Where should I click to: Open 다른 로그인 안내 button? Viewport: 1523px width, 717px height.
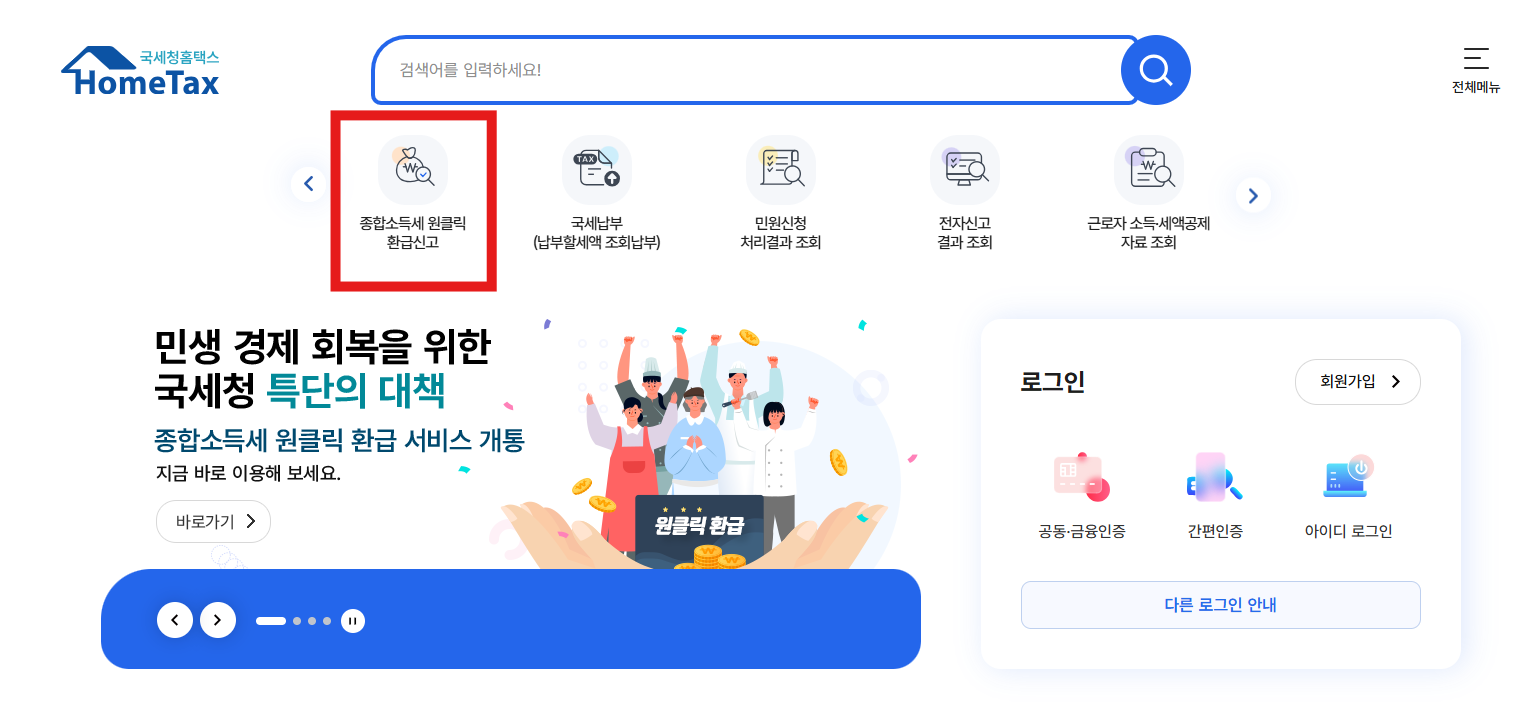click(x=1221, y=605)
